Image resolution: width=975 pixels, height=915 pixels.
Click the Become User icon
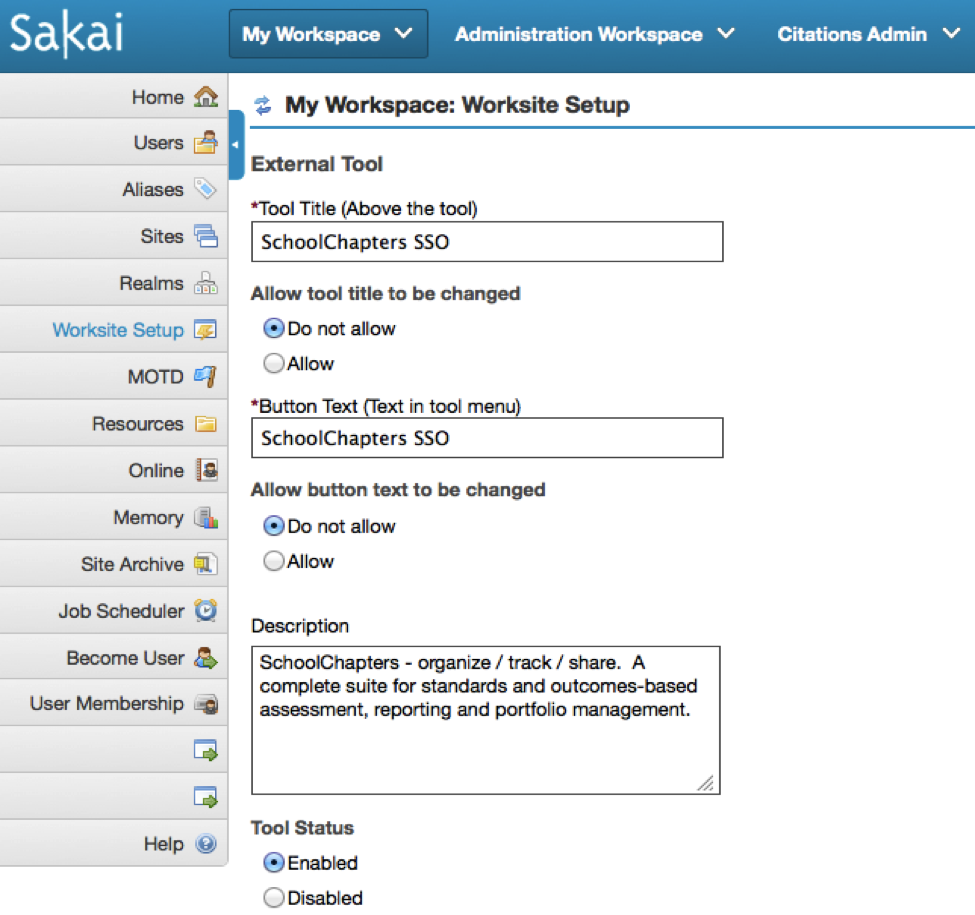(x=206, y=658)
